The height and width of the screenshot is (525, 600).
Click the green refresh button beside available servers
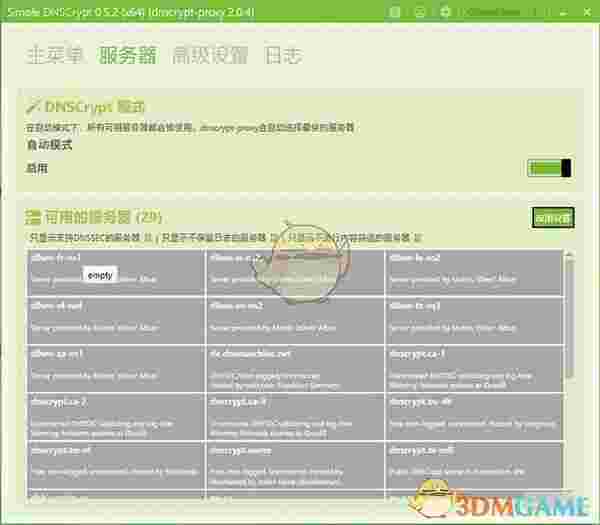click(x=553, y=218)
